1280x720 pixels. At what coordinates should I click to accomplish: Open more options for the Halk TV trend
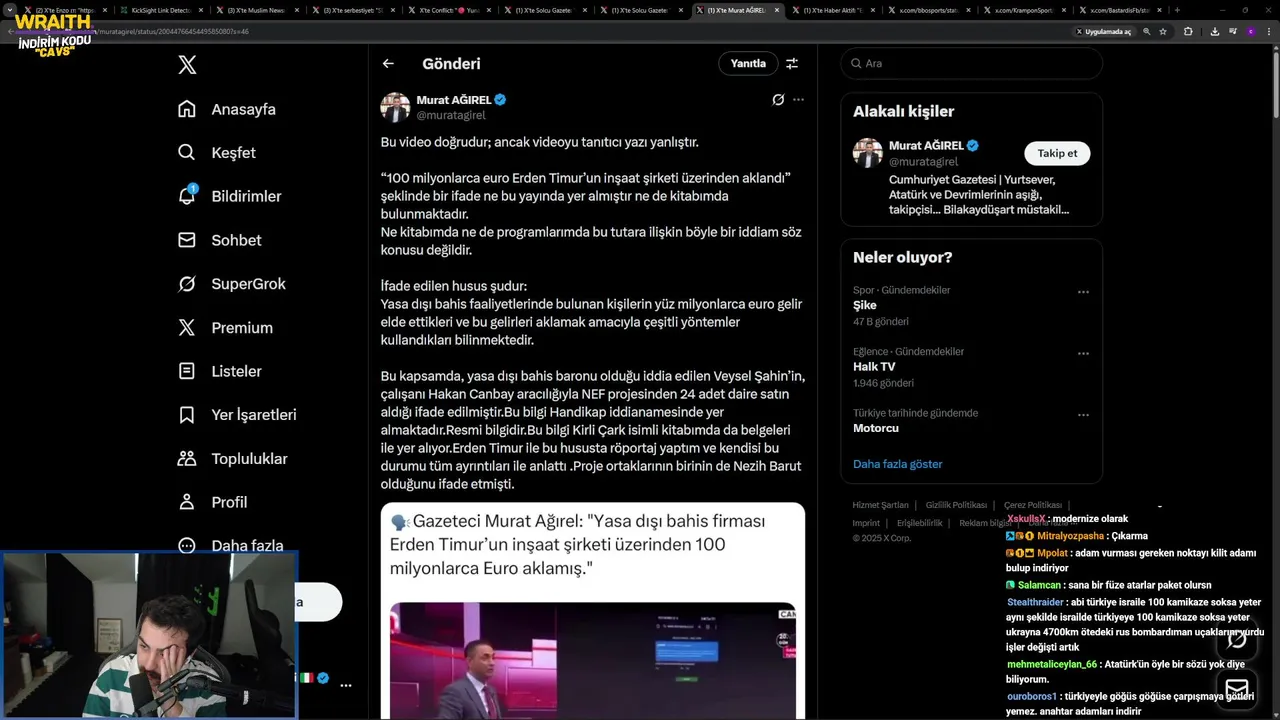click(1083, 353)
